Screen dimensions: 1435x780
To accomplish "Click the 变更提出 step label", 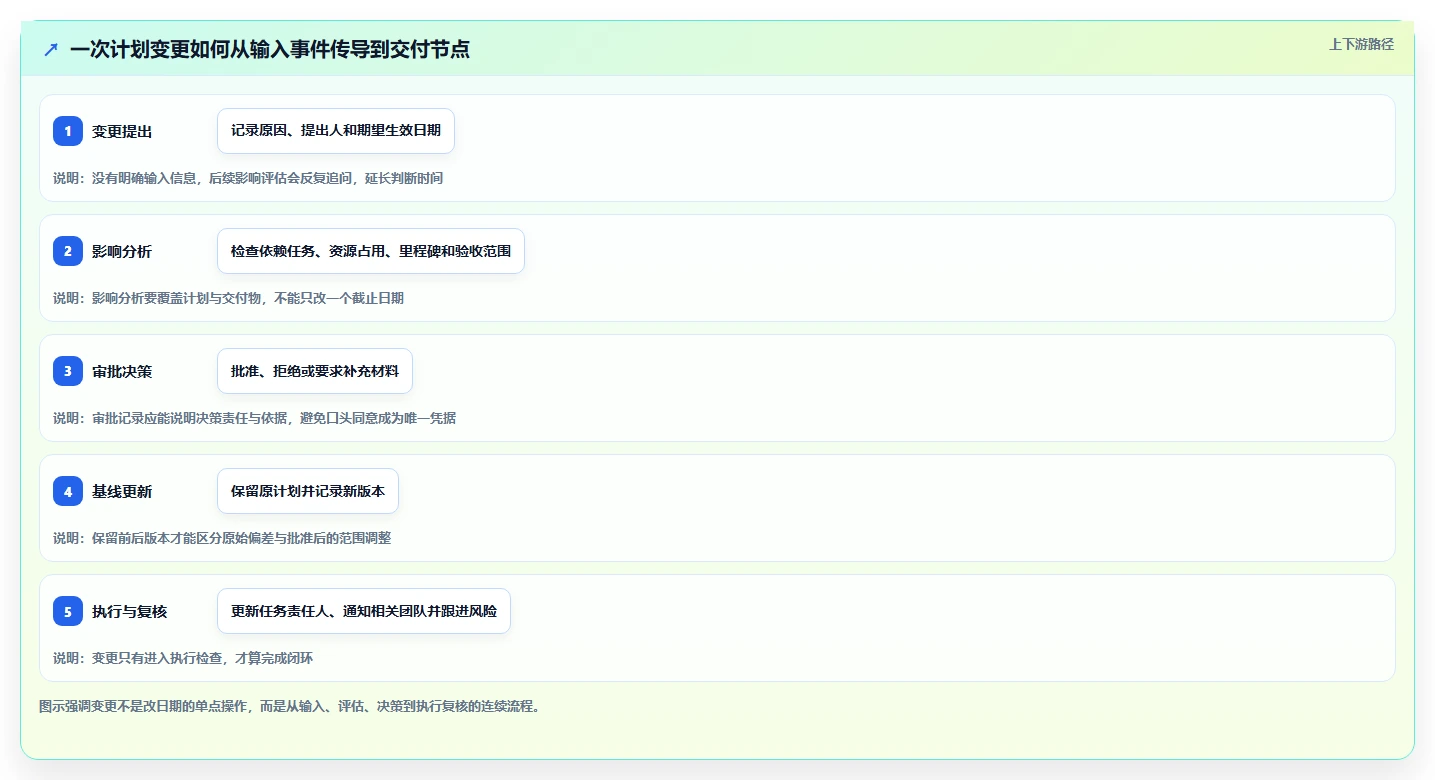I will click(122, 131).
